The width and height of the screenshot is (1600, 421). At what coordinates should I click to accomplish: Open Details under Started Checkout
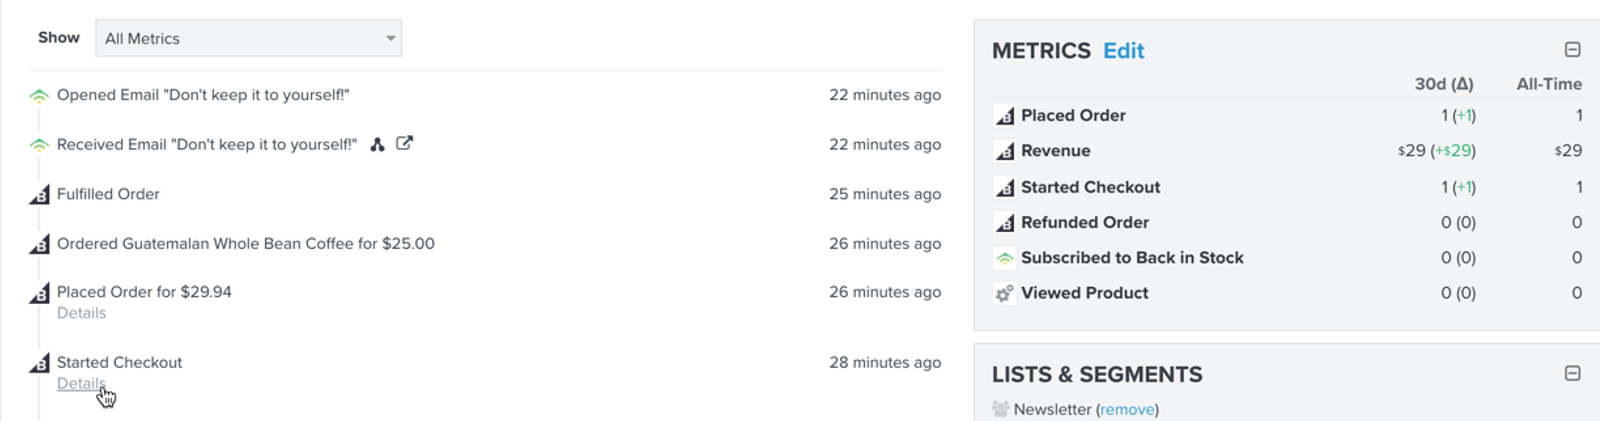pyautogui.click(x=81, y=384)
